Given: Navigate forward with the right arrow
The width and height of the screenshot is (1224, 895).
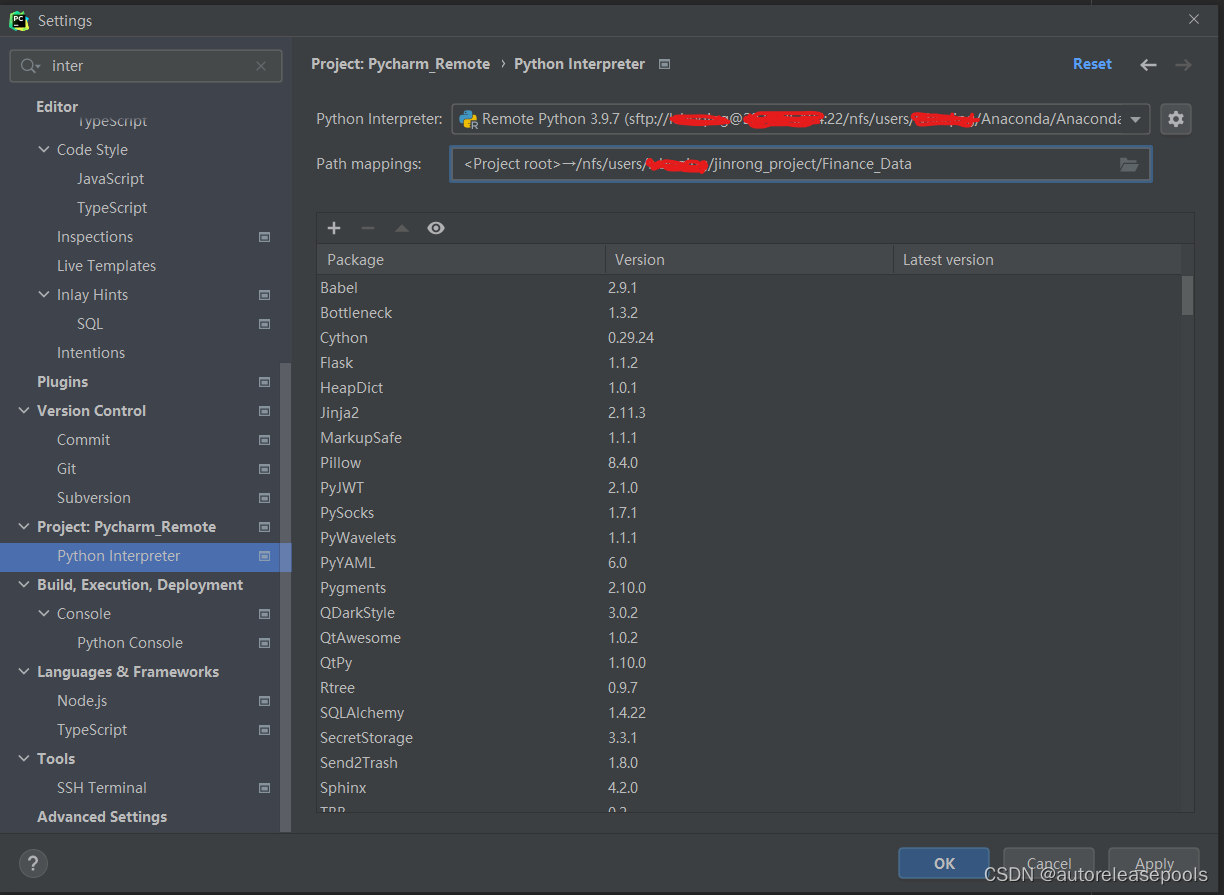Looking at the screenshot, I should point(1183,64).
